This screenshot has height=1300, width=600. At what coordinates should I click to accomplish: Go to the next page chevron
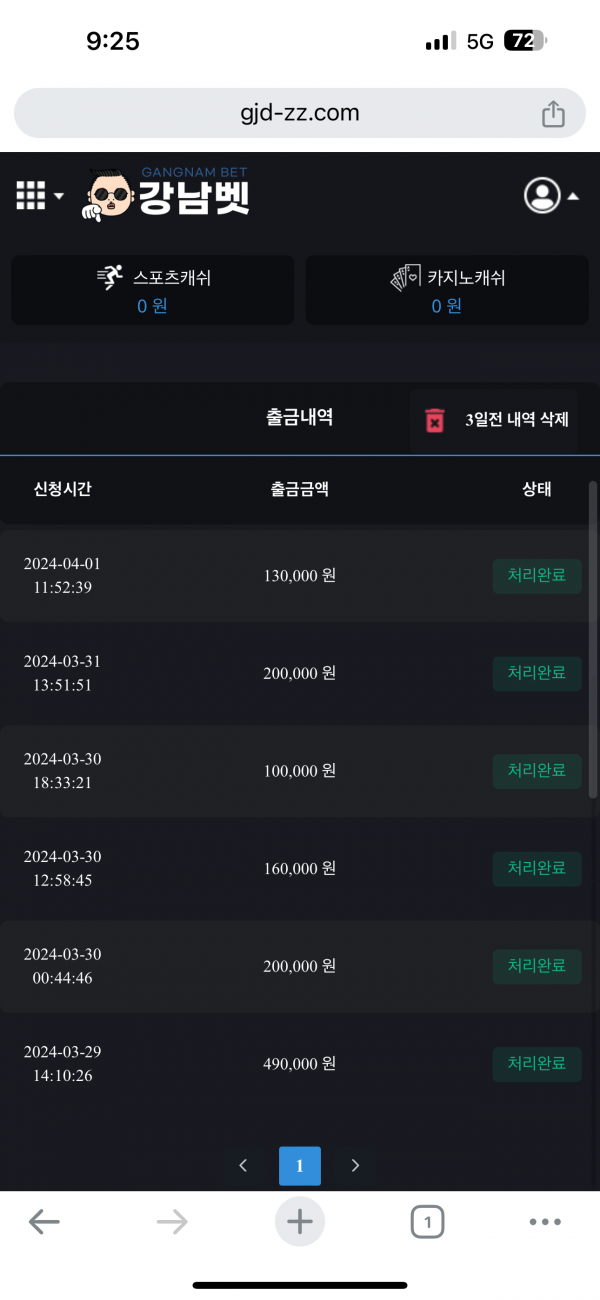pos(355,1165)
